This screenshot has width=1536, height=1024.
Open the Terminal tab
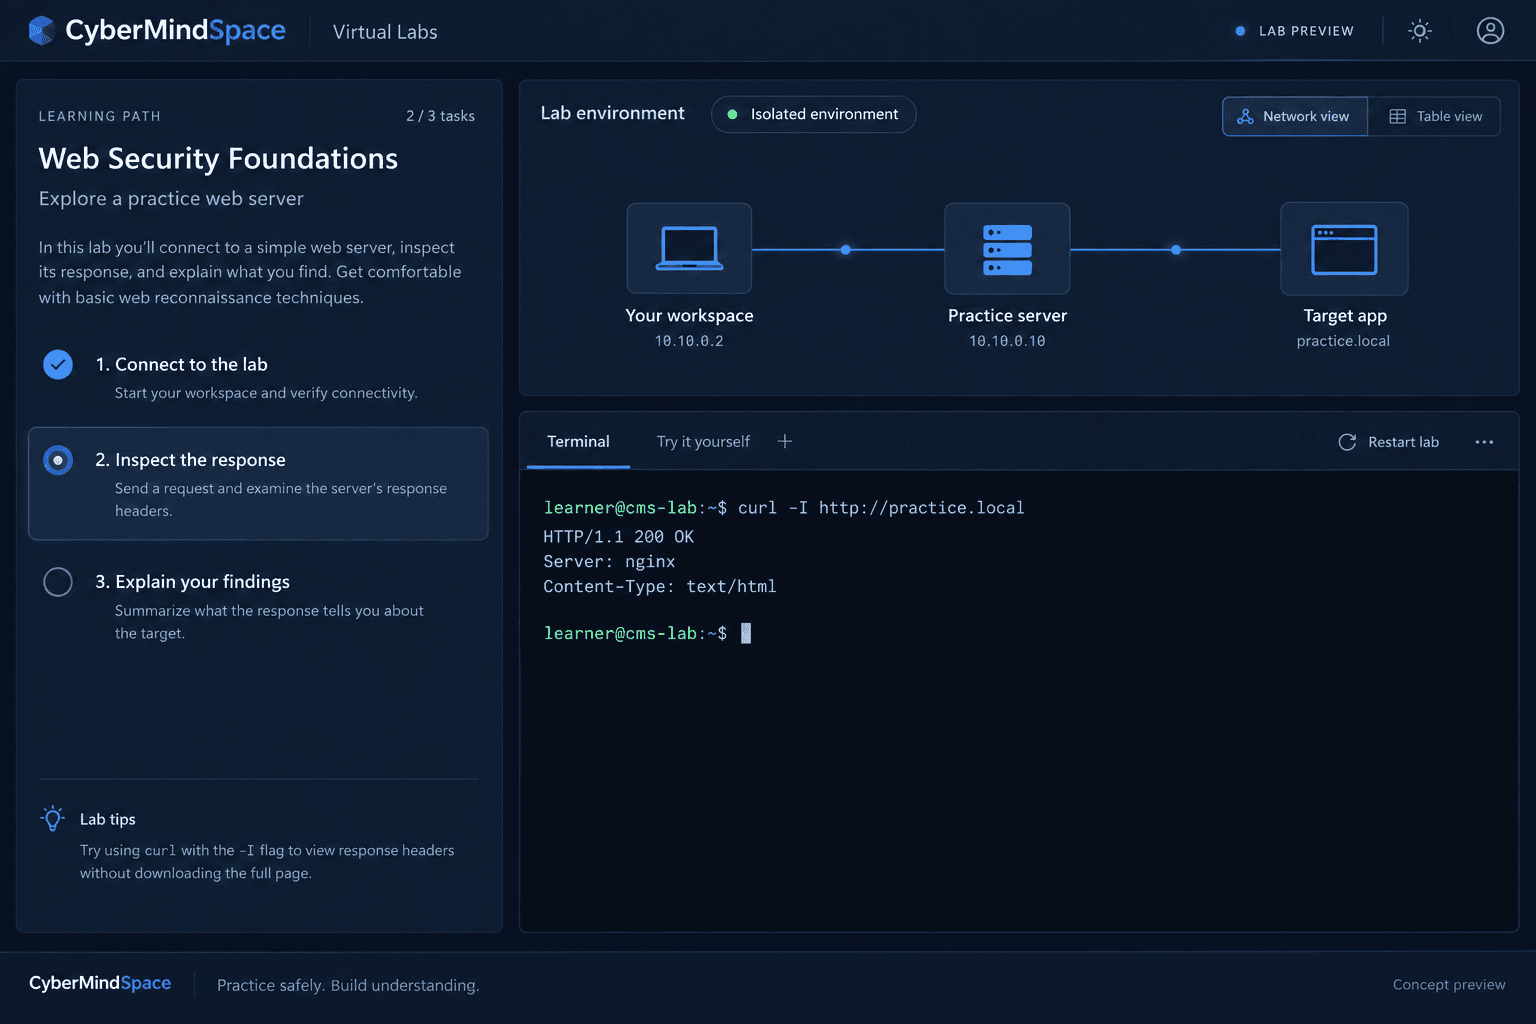click(578, 441)
